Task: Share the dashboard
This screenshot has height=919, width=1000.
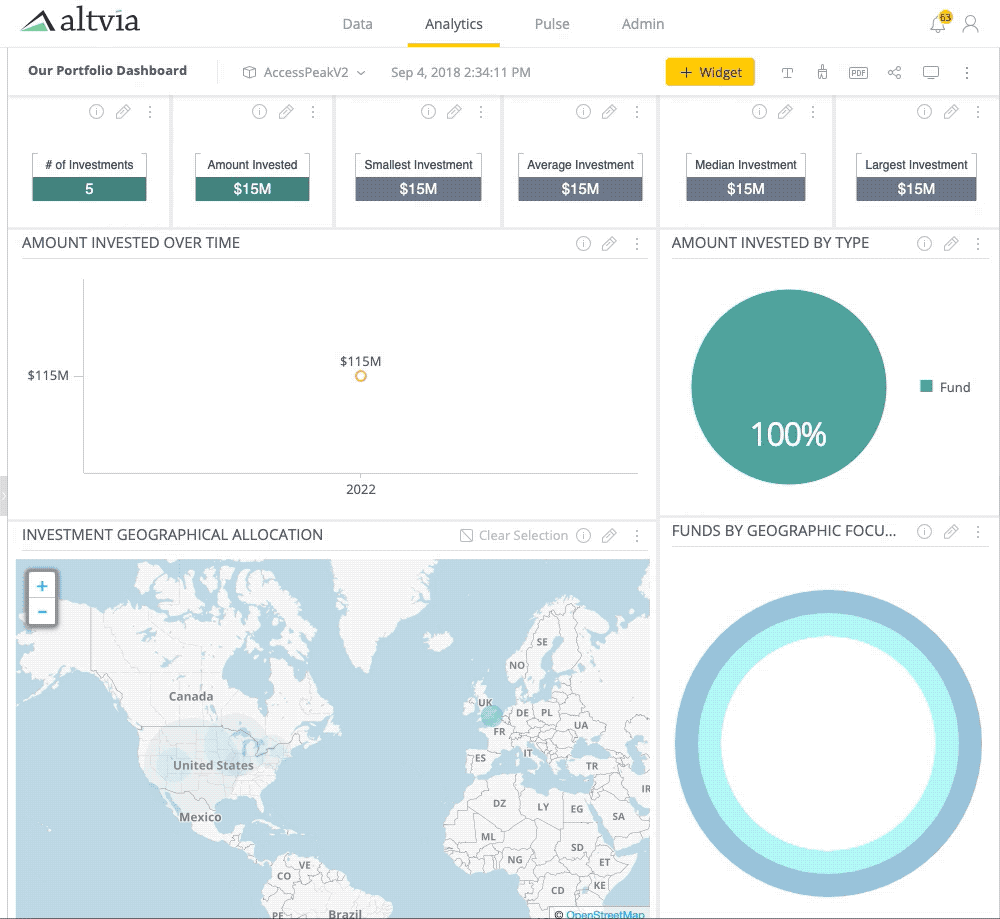Action: (x=894, y=72)
